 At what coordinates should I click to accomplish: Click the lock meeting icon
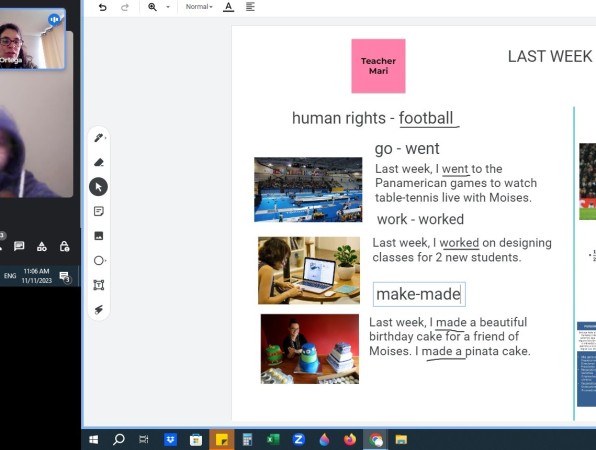click(x=65, y=246)
